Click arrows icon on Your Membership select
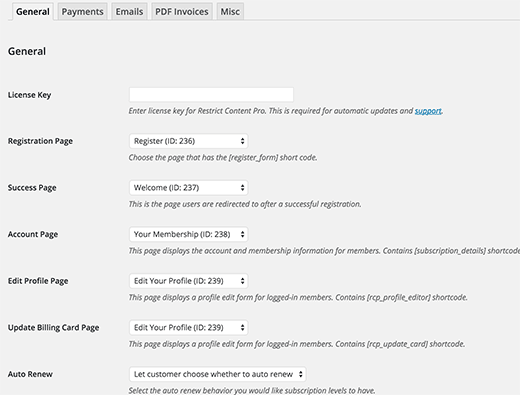The image size is (520, 395). [242, 234]
